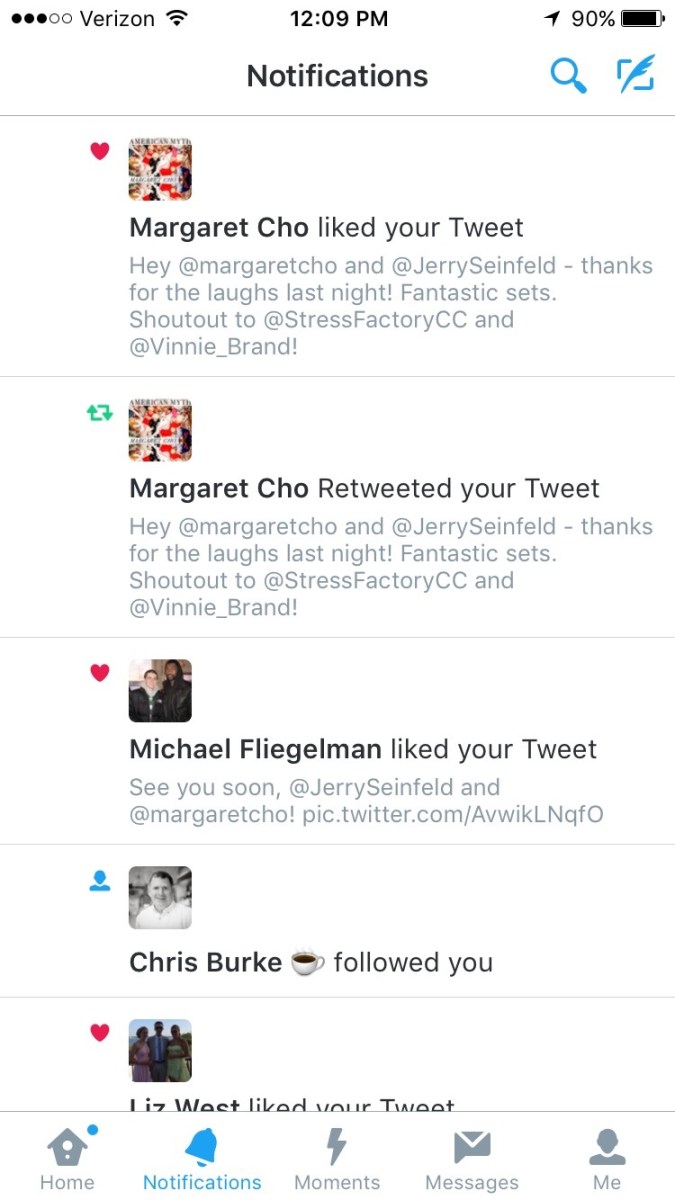Screen dimensions: 675x1200
Task: Open the search magnifier icon
Action: [569, 76]
